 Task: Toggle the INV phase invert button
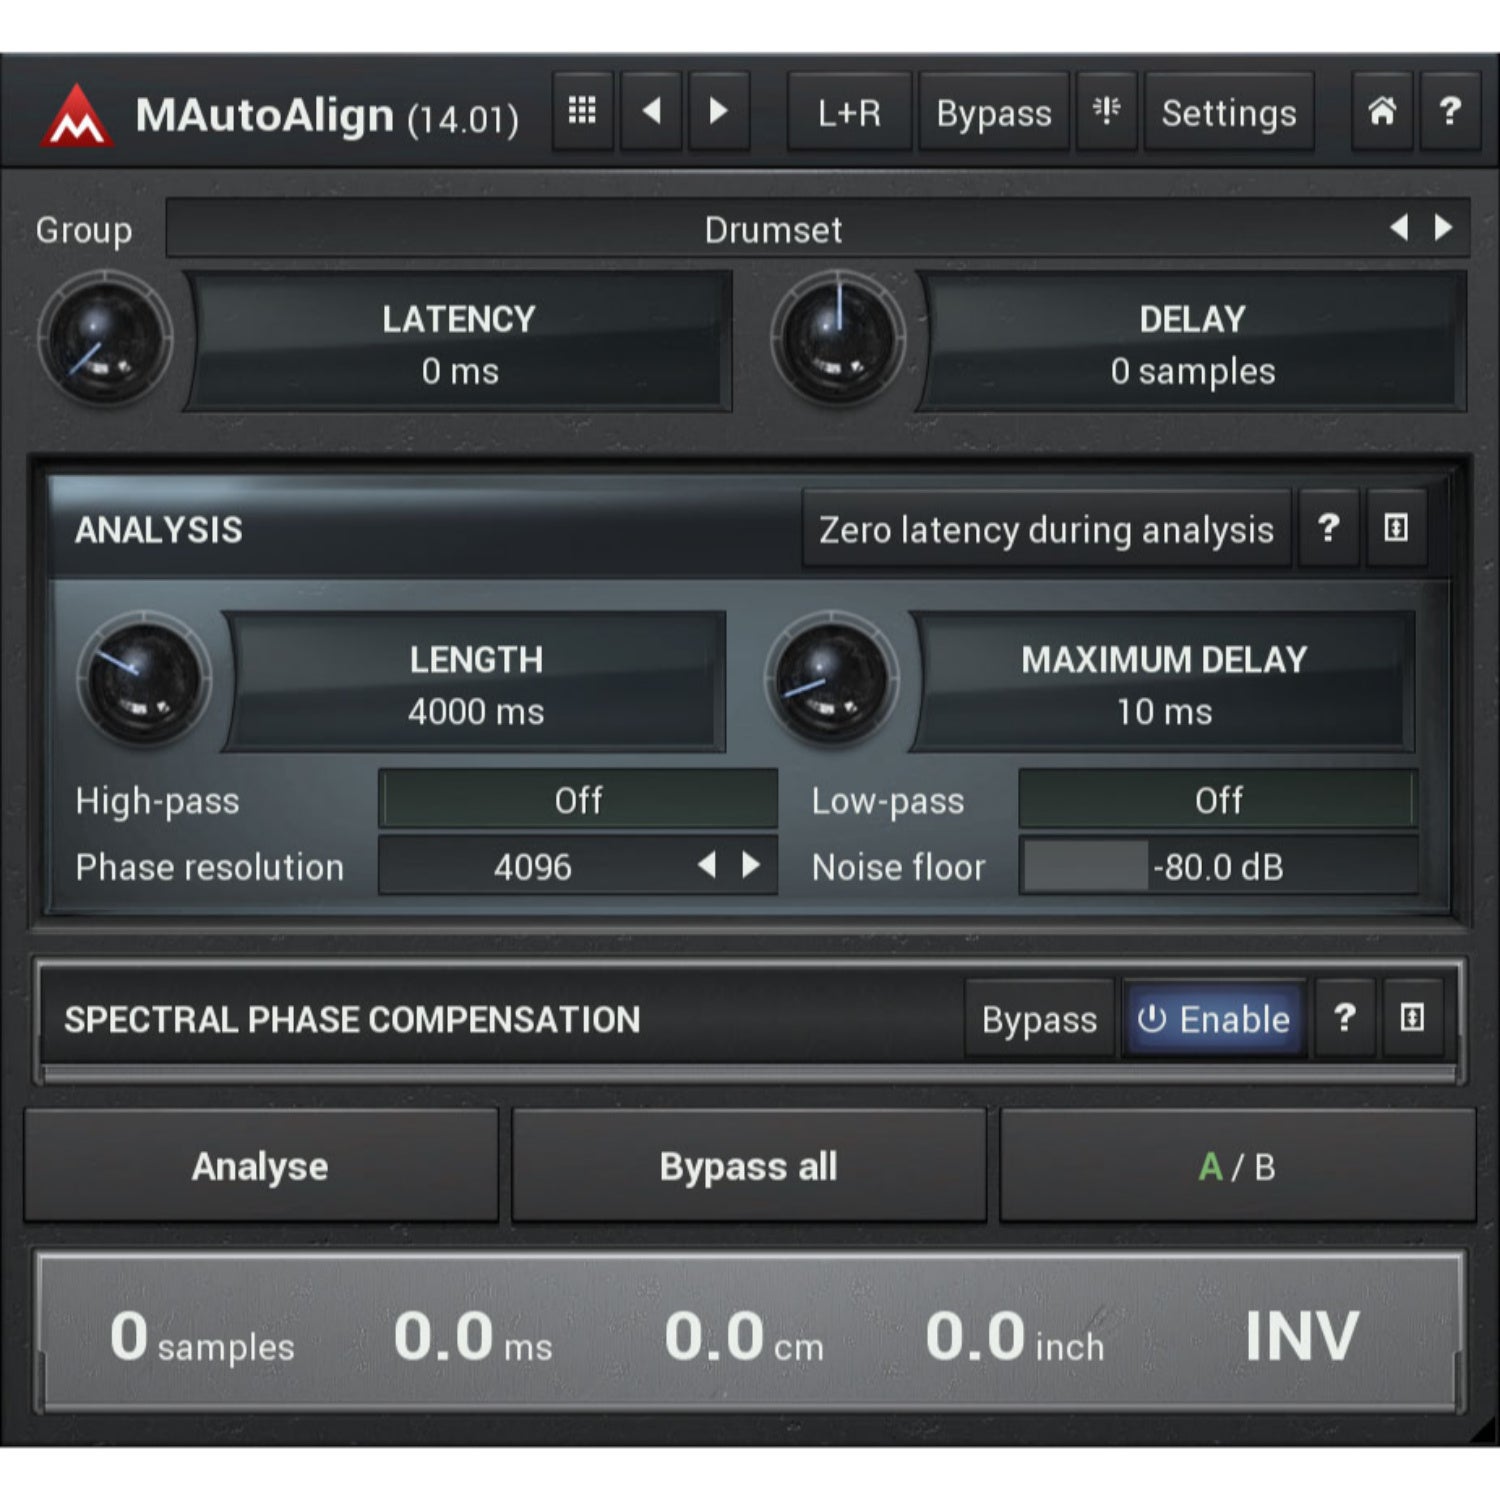1301,1335
